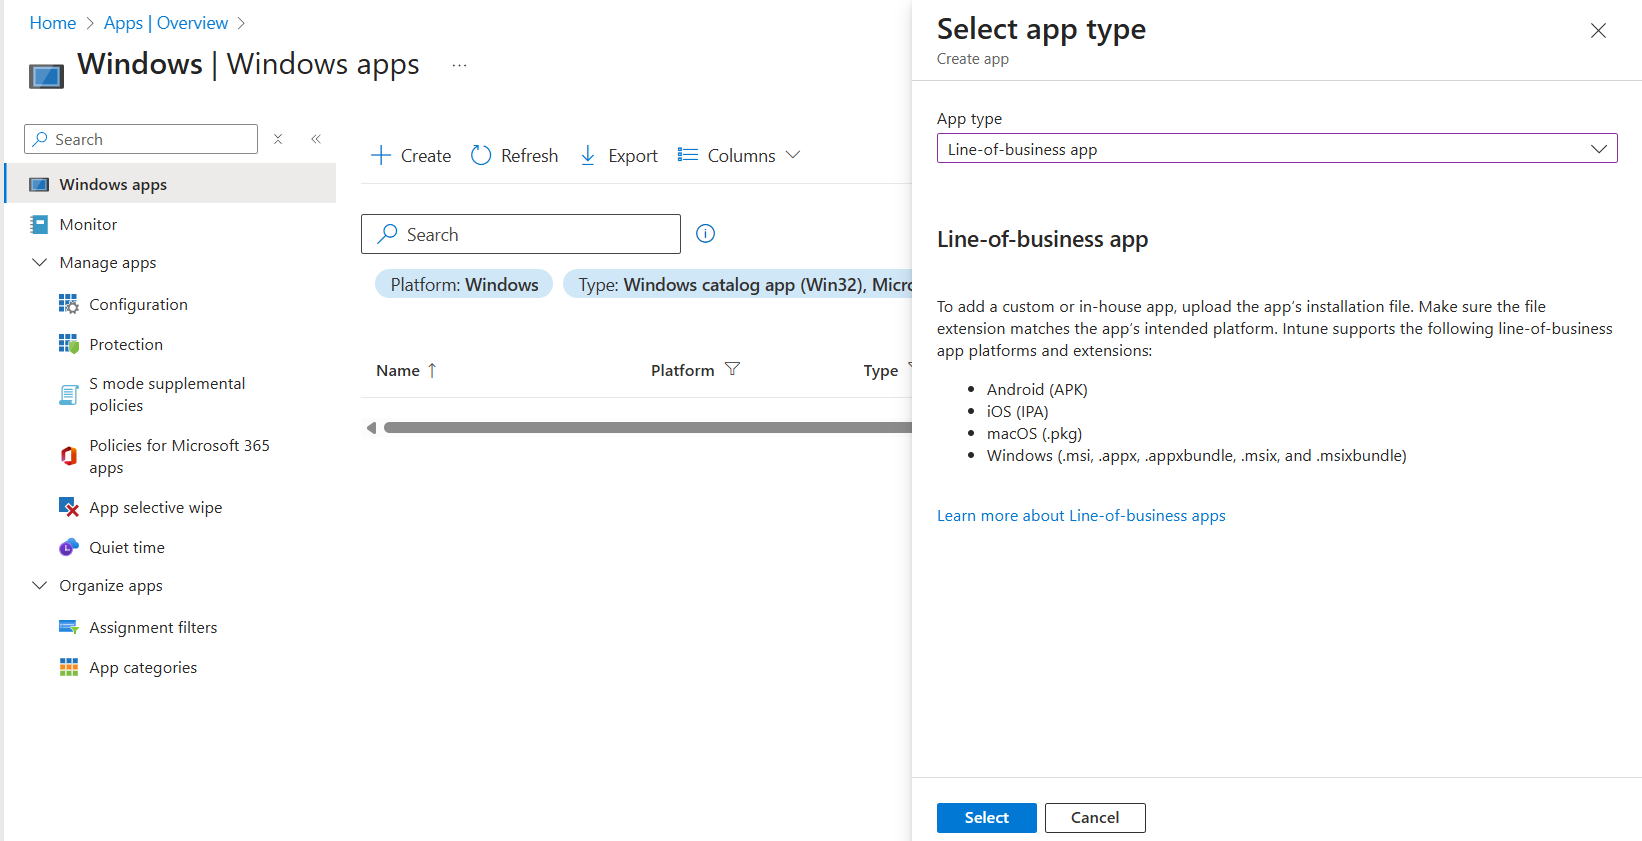Click the Monitor notebook icon
This screenshot has height=841, width=1642.
pyautogui.click(x=39, y=224)
